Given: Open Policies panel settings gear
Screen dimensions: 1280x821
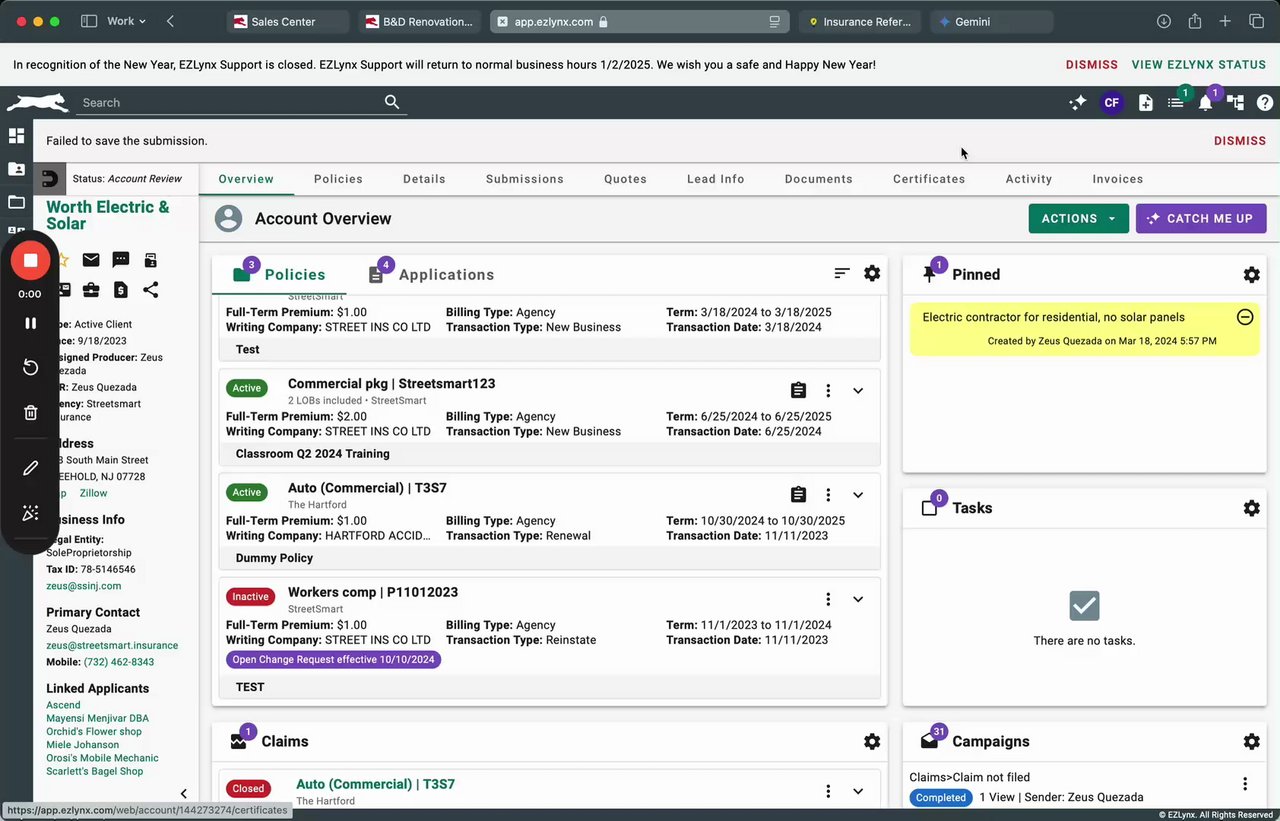Looking at the screenshot, I should coord(872,273).
